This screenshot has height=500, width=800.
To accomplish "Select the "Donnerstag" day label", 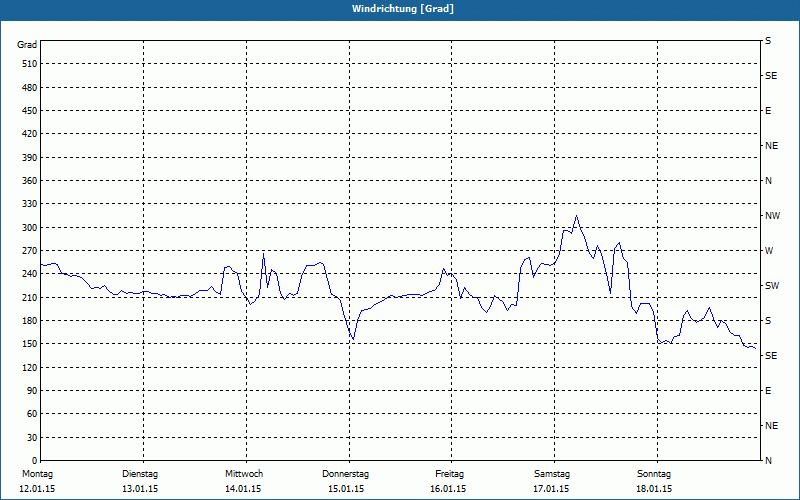I will point(345,474).
